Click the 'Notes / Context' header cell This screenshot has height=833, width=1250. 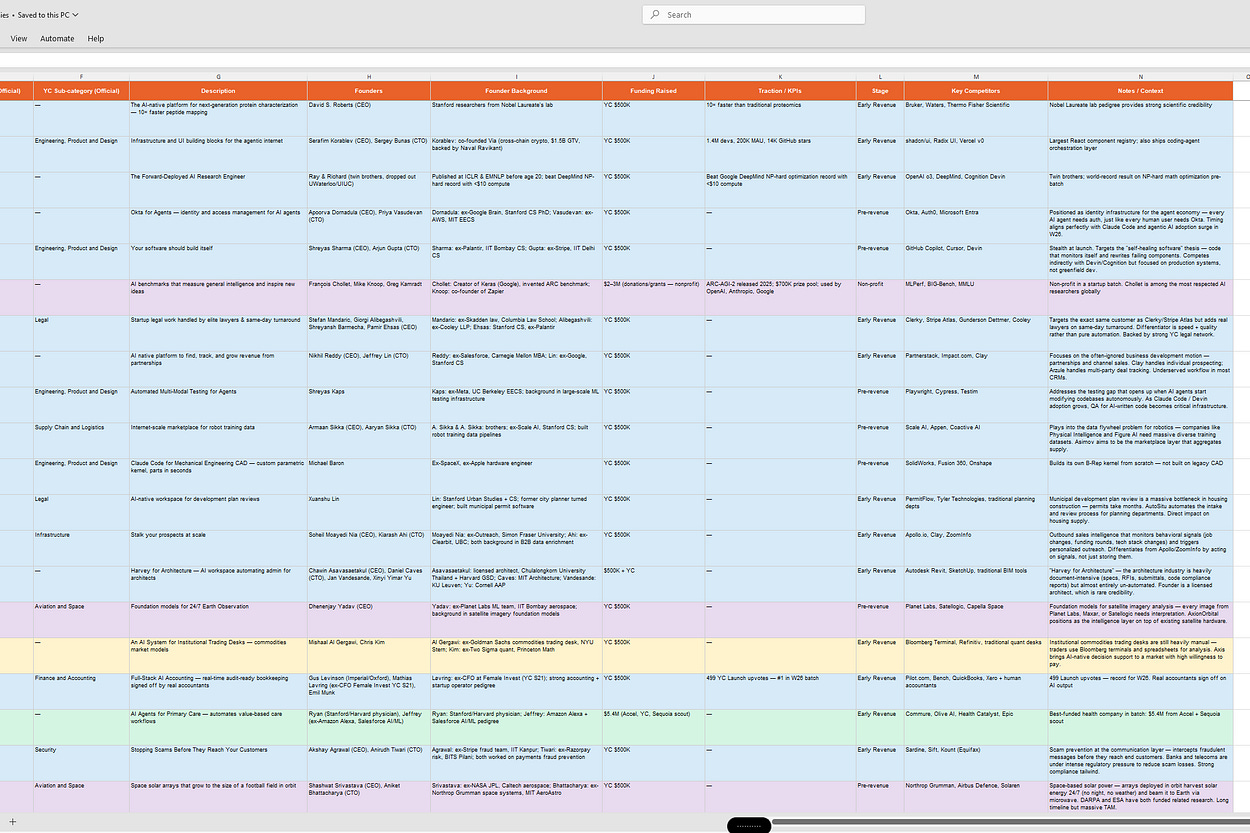click(1140, 91)
